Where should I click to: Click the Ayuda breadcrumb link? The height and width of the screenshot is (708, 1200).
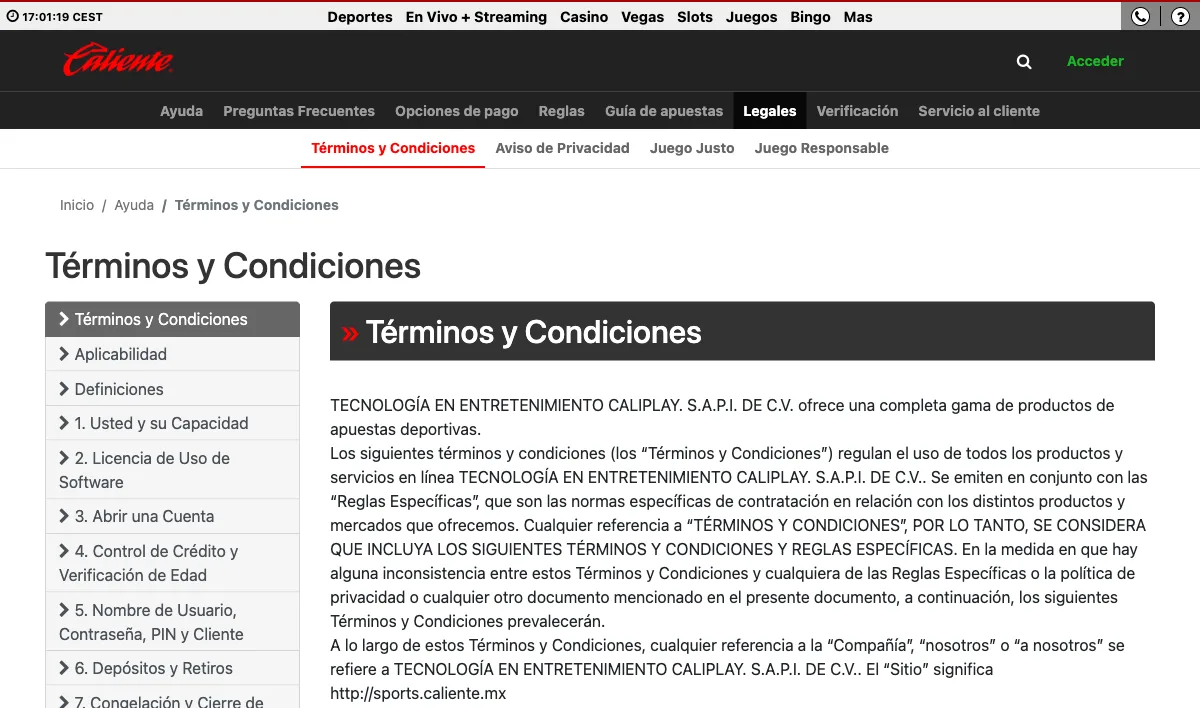point(134,205)
